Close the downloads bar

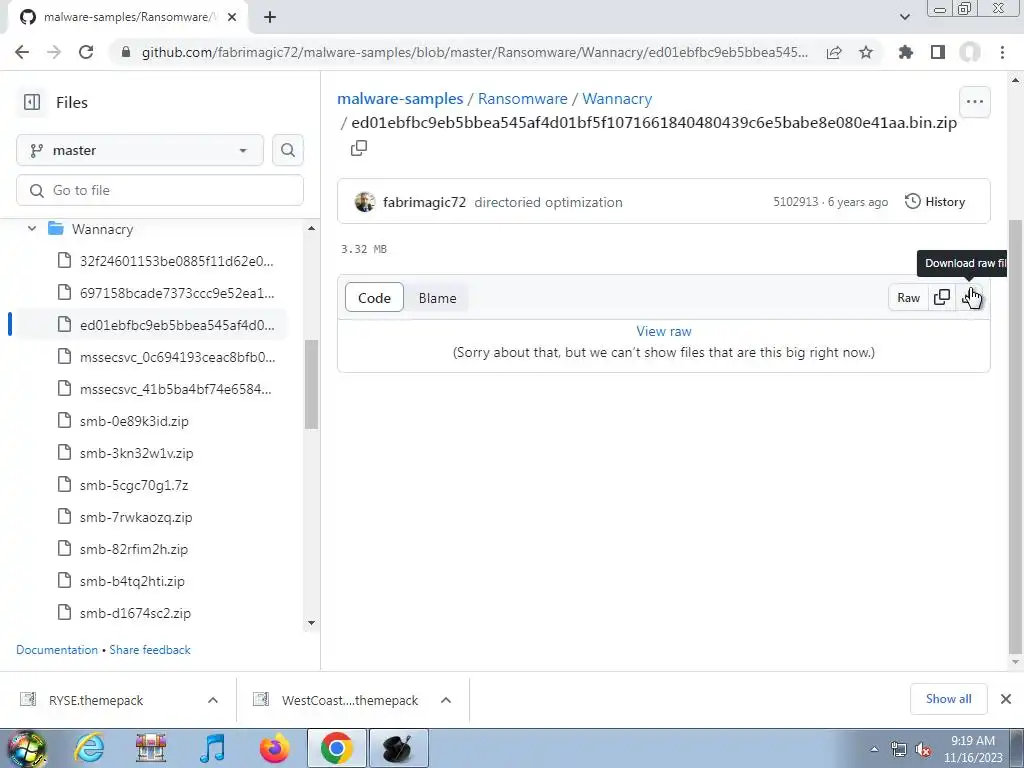pos(1006,699)
